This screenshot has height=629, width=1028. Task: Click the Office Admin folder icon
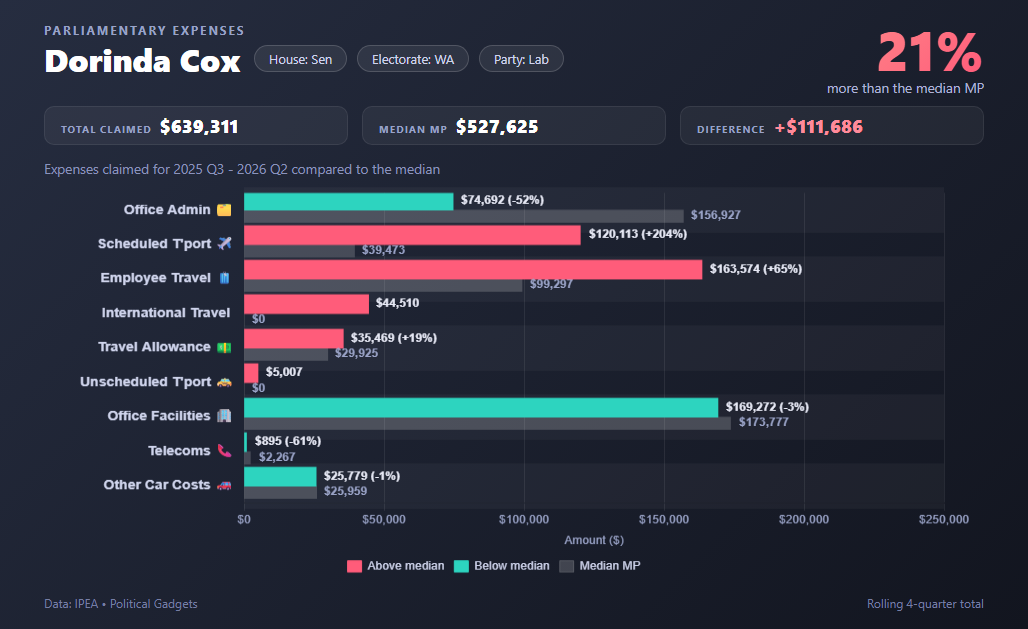pyautogui.click(x=224, y=210)
